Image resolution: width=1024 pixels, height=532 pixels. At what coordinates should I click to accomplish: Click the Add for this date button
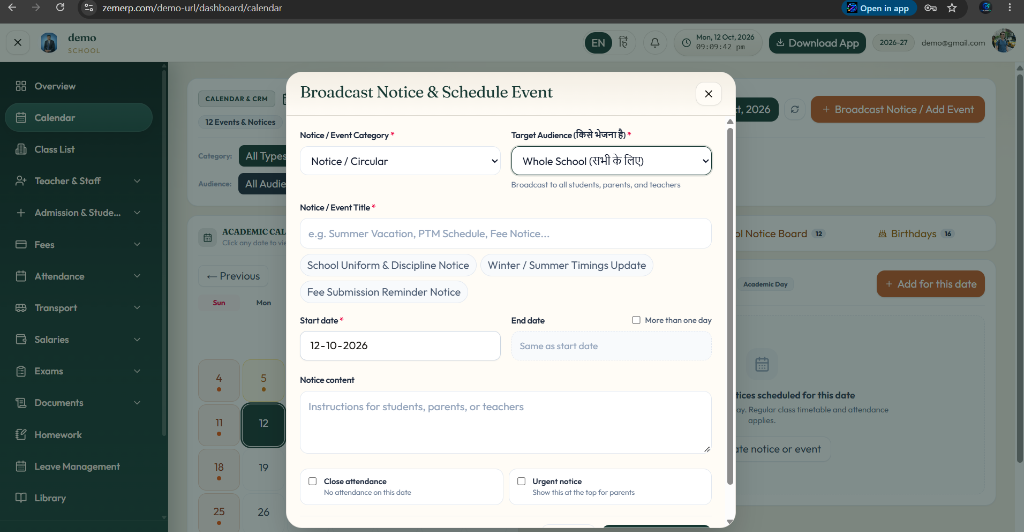click(x=931, y=284)
